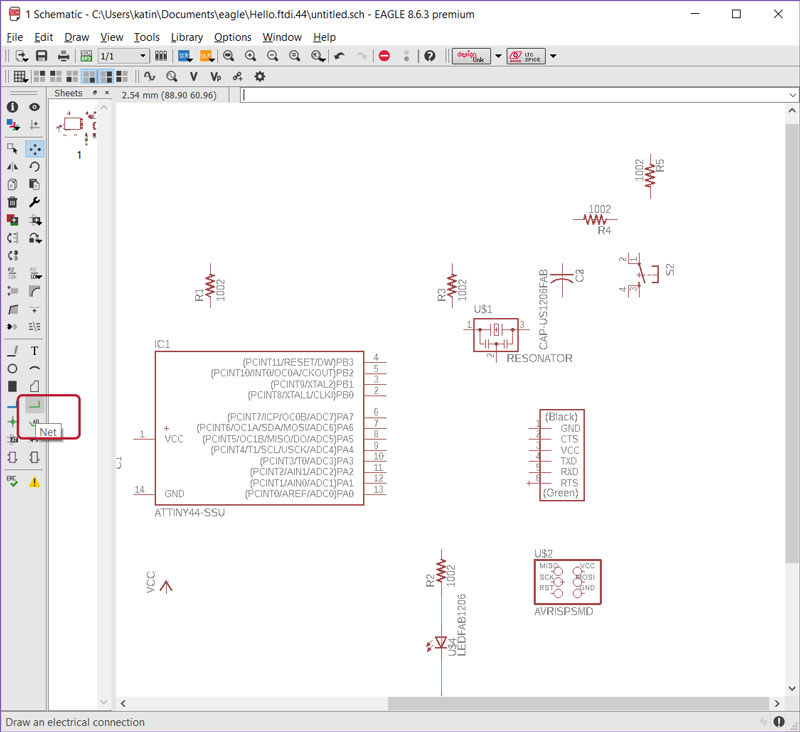
Task: Click the Undo arrow
Action: [x=340, y=56]
